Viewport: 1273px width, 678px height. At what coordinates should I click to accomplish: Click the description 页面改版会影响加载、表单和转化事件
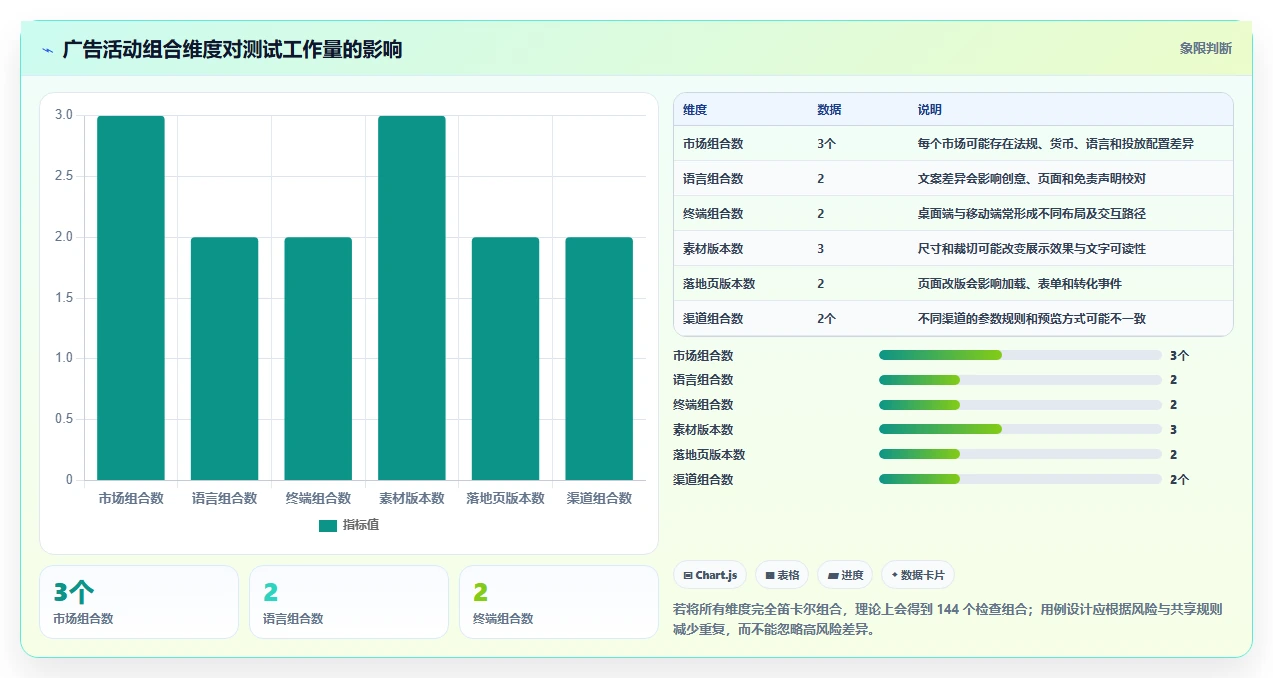coord(1020,284)
